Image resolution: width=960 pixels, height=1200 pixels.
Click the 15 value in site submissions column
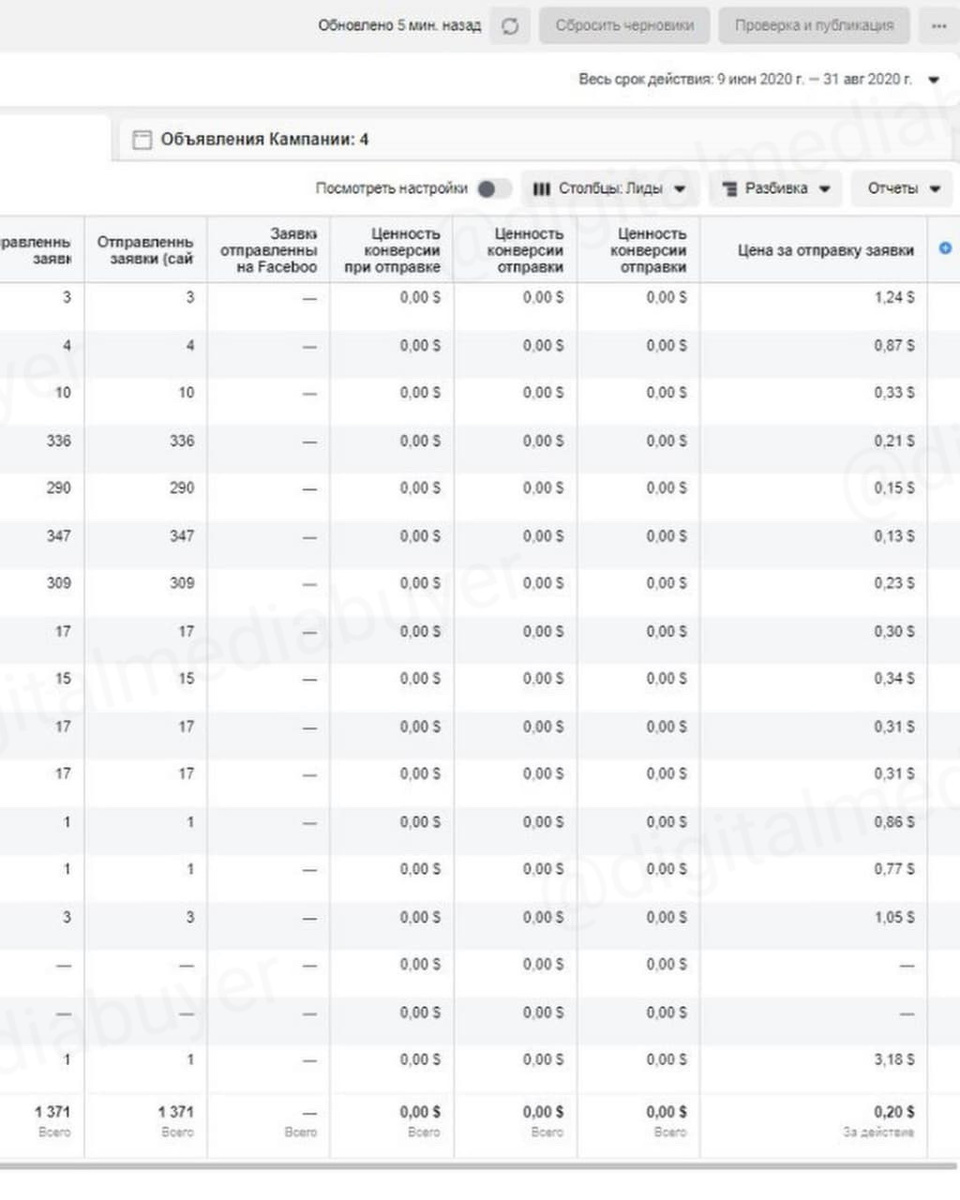[x=186, y=678]
